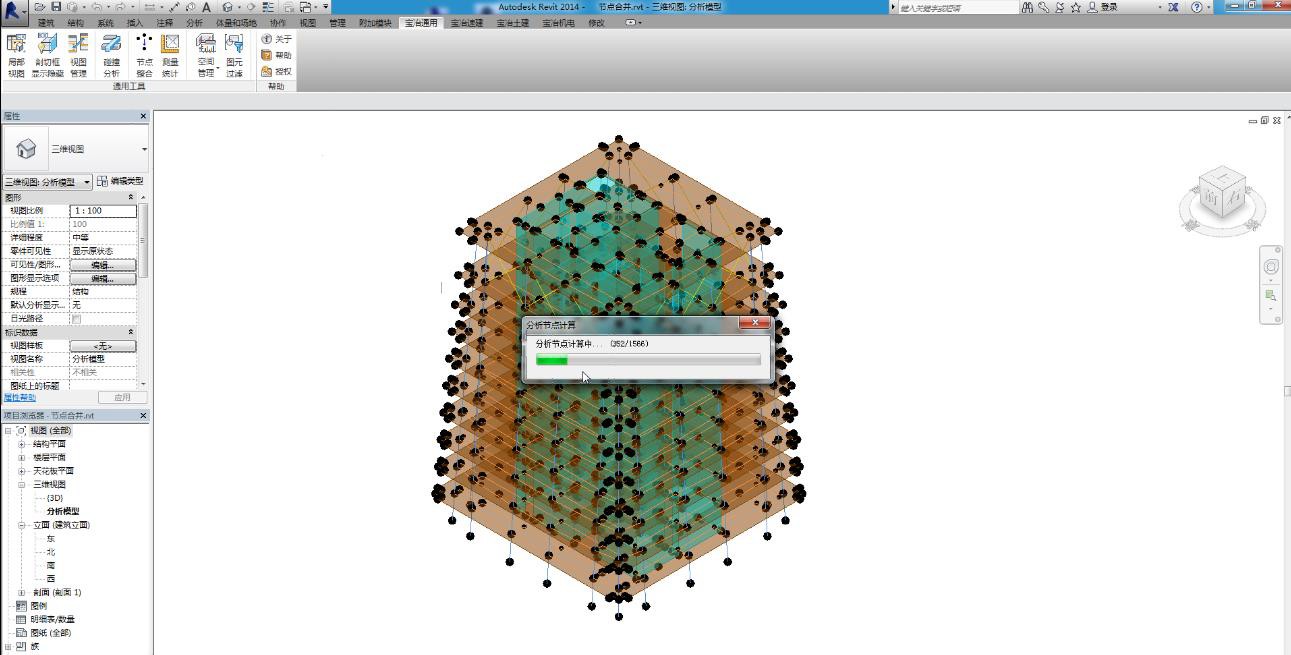This screenshot has height=655, width=1291.
Task: Click the 视图比例 1:100 input field
Action: pyautogui.click(x=102, y=211)
